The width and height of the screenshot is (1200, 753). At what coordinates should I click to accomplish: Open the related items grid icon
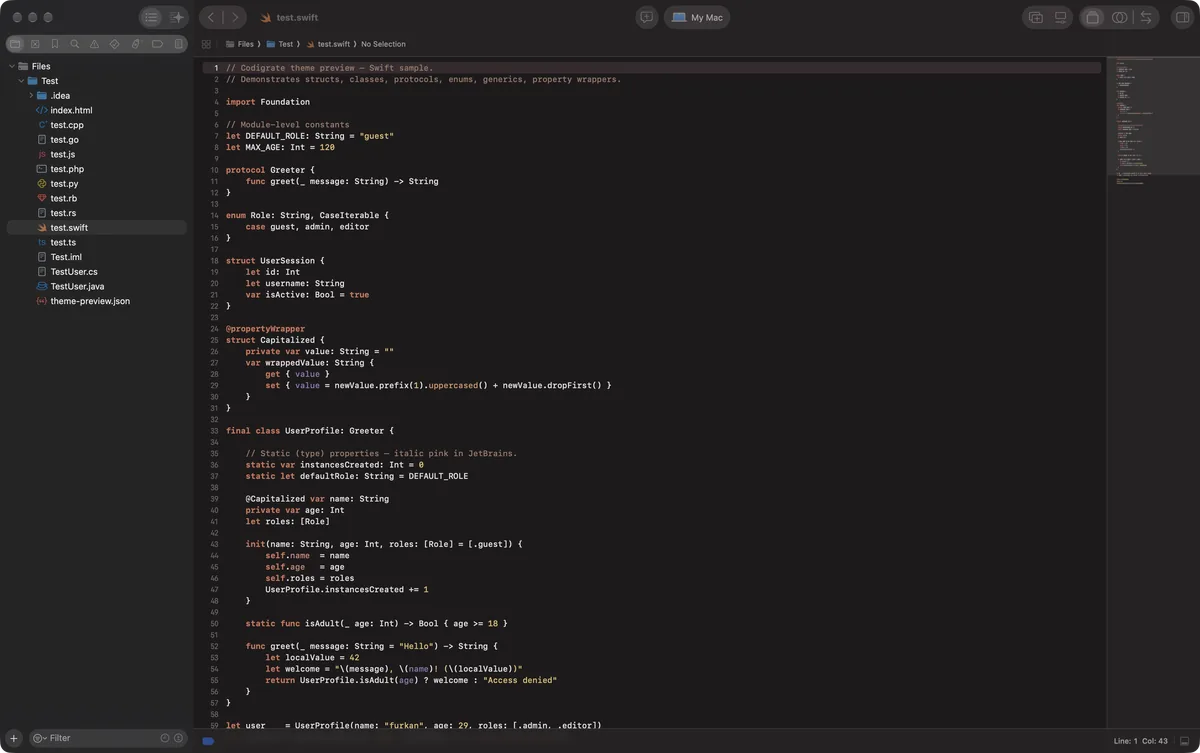coord(207,44)
